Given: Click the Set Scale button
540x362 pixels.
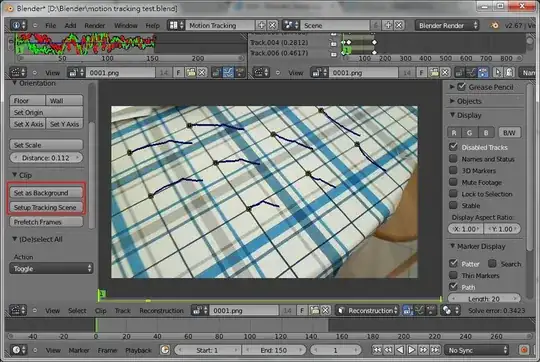Looking at the screenshot, I should pyautogui.click(x=46, y=145).
